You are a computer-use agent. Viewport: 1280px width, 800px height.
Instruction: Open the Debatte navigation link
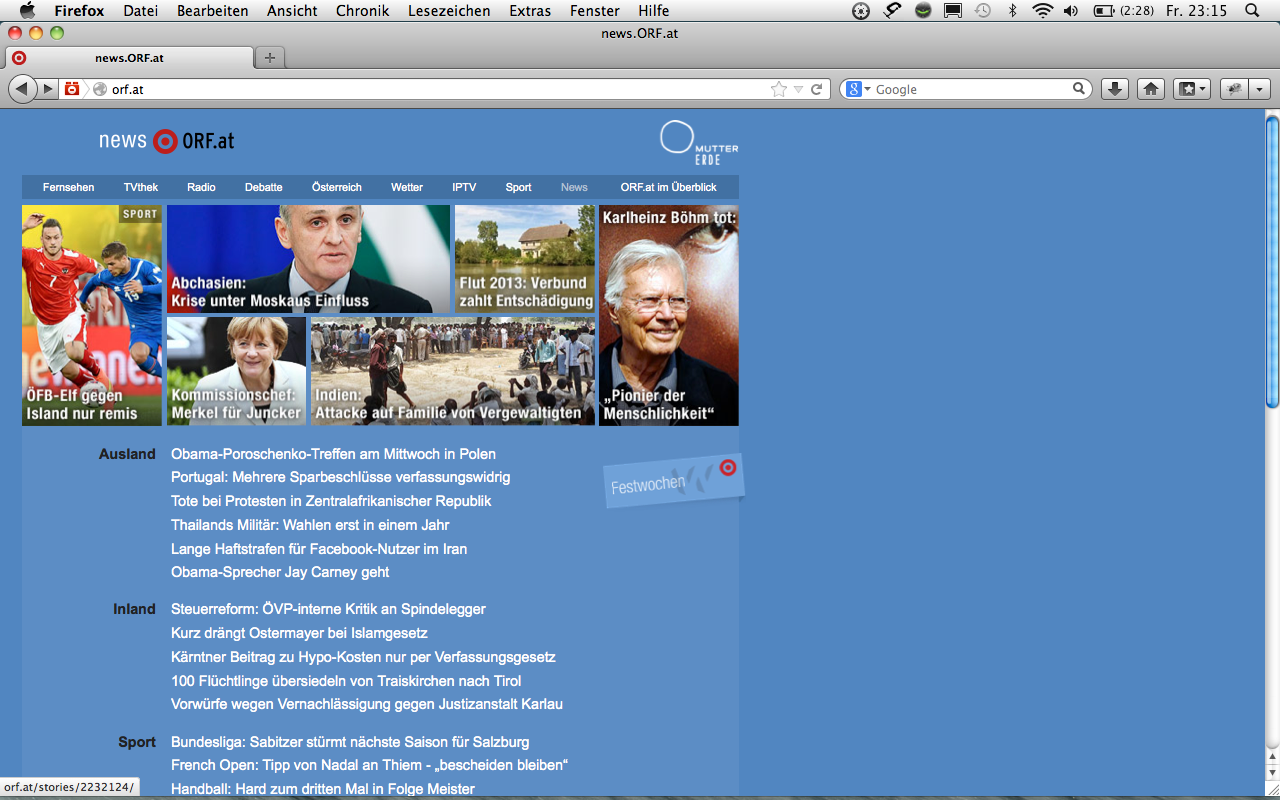tap(264, 187)
